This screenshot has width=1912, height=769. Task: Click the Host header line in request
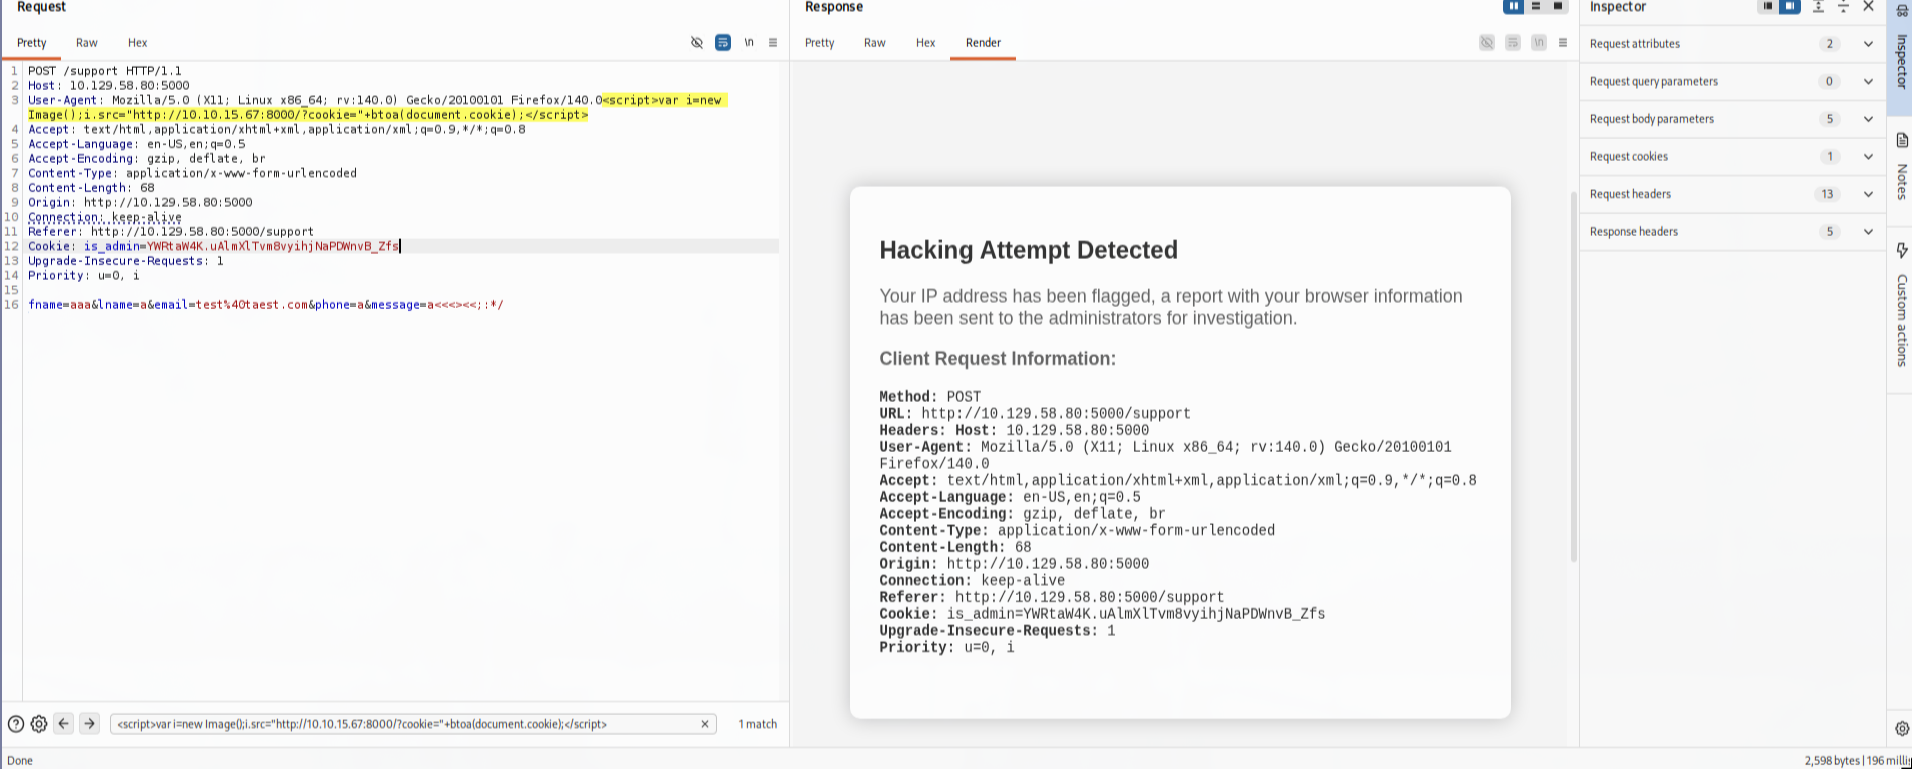coord(108,86)
